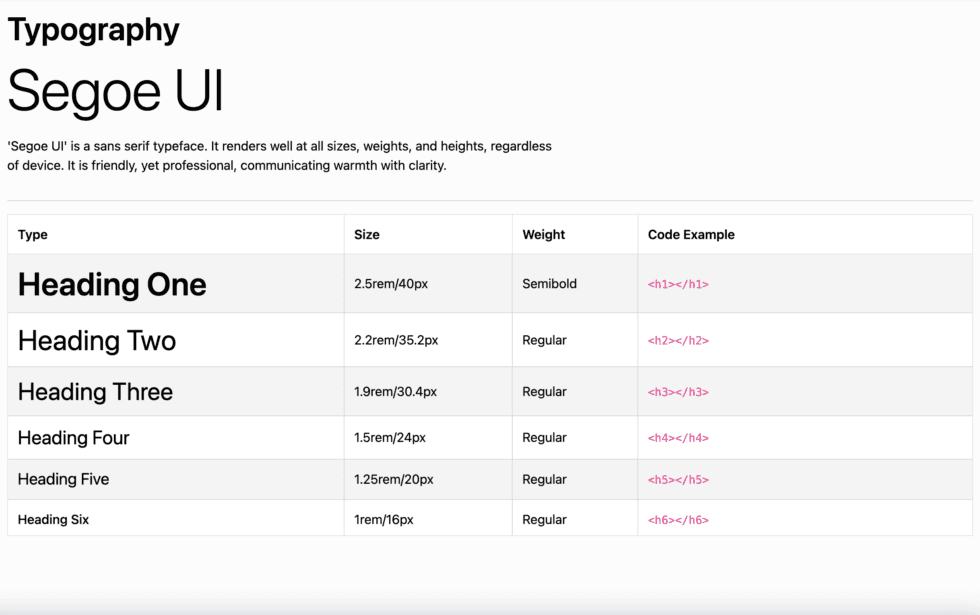Select the Heading Three sample text
This screenshot has height=615, width=980.
(x=95, y=392)
